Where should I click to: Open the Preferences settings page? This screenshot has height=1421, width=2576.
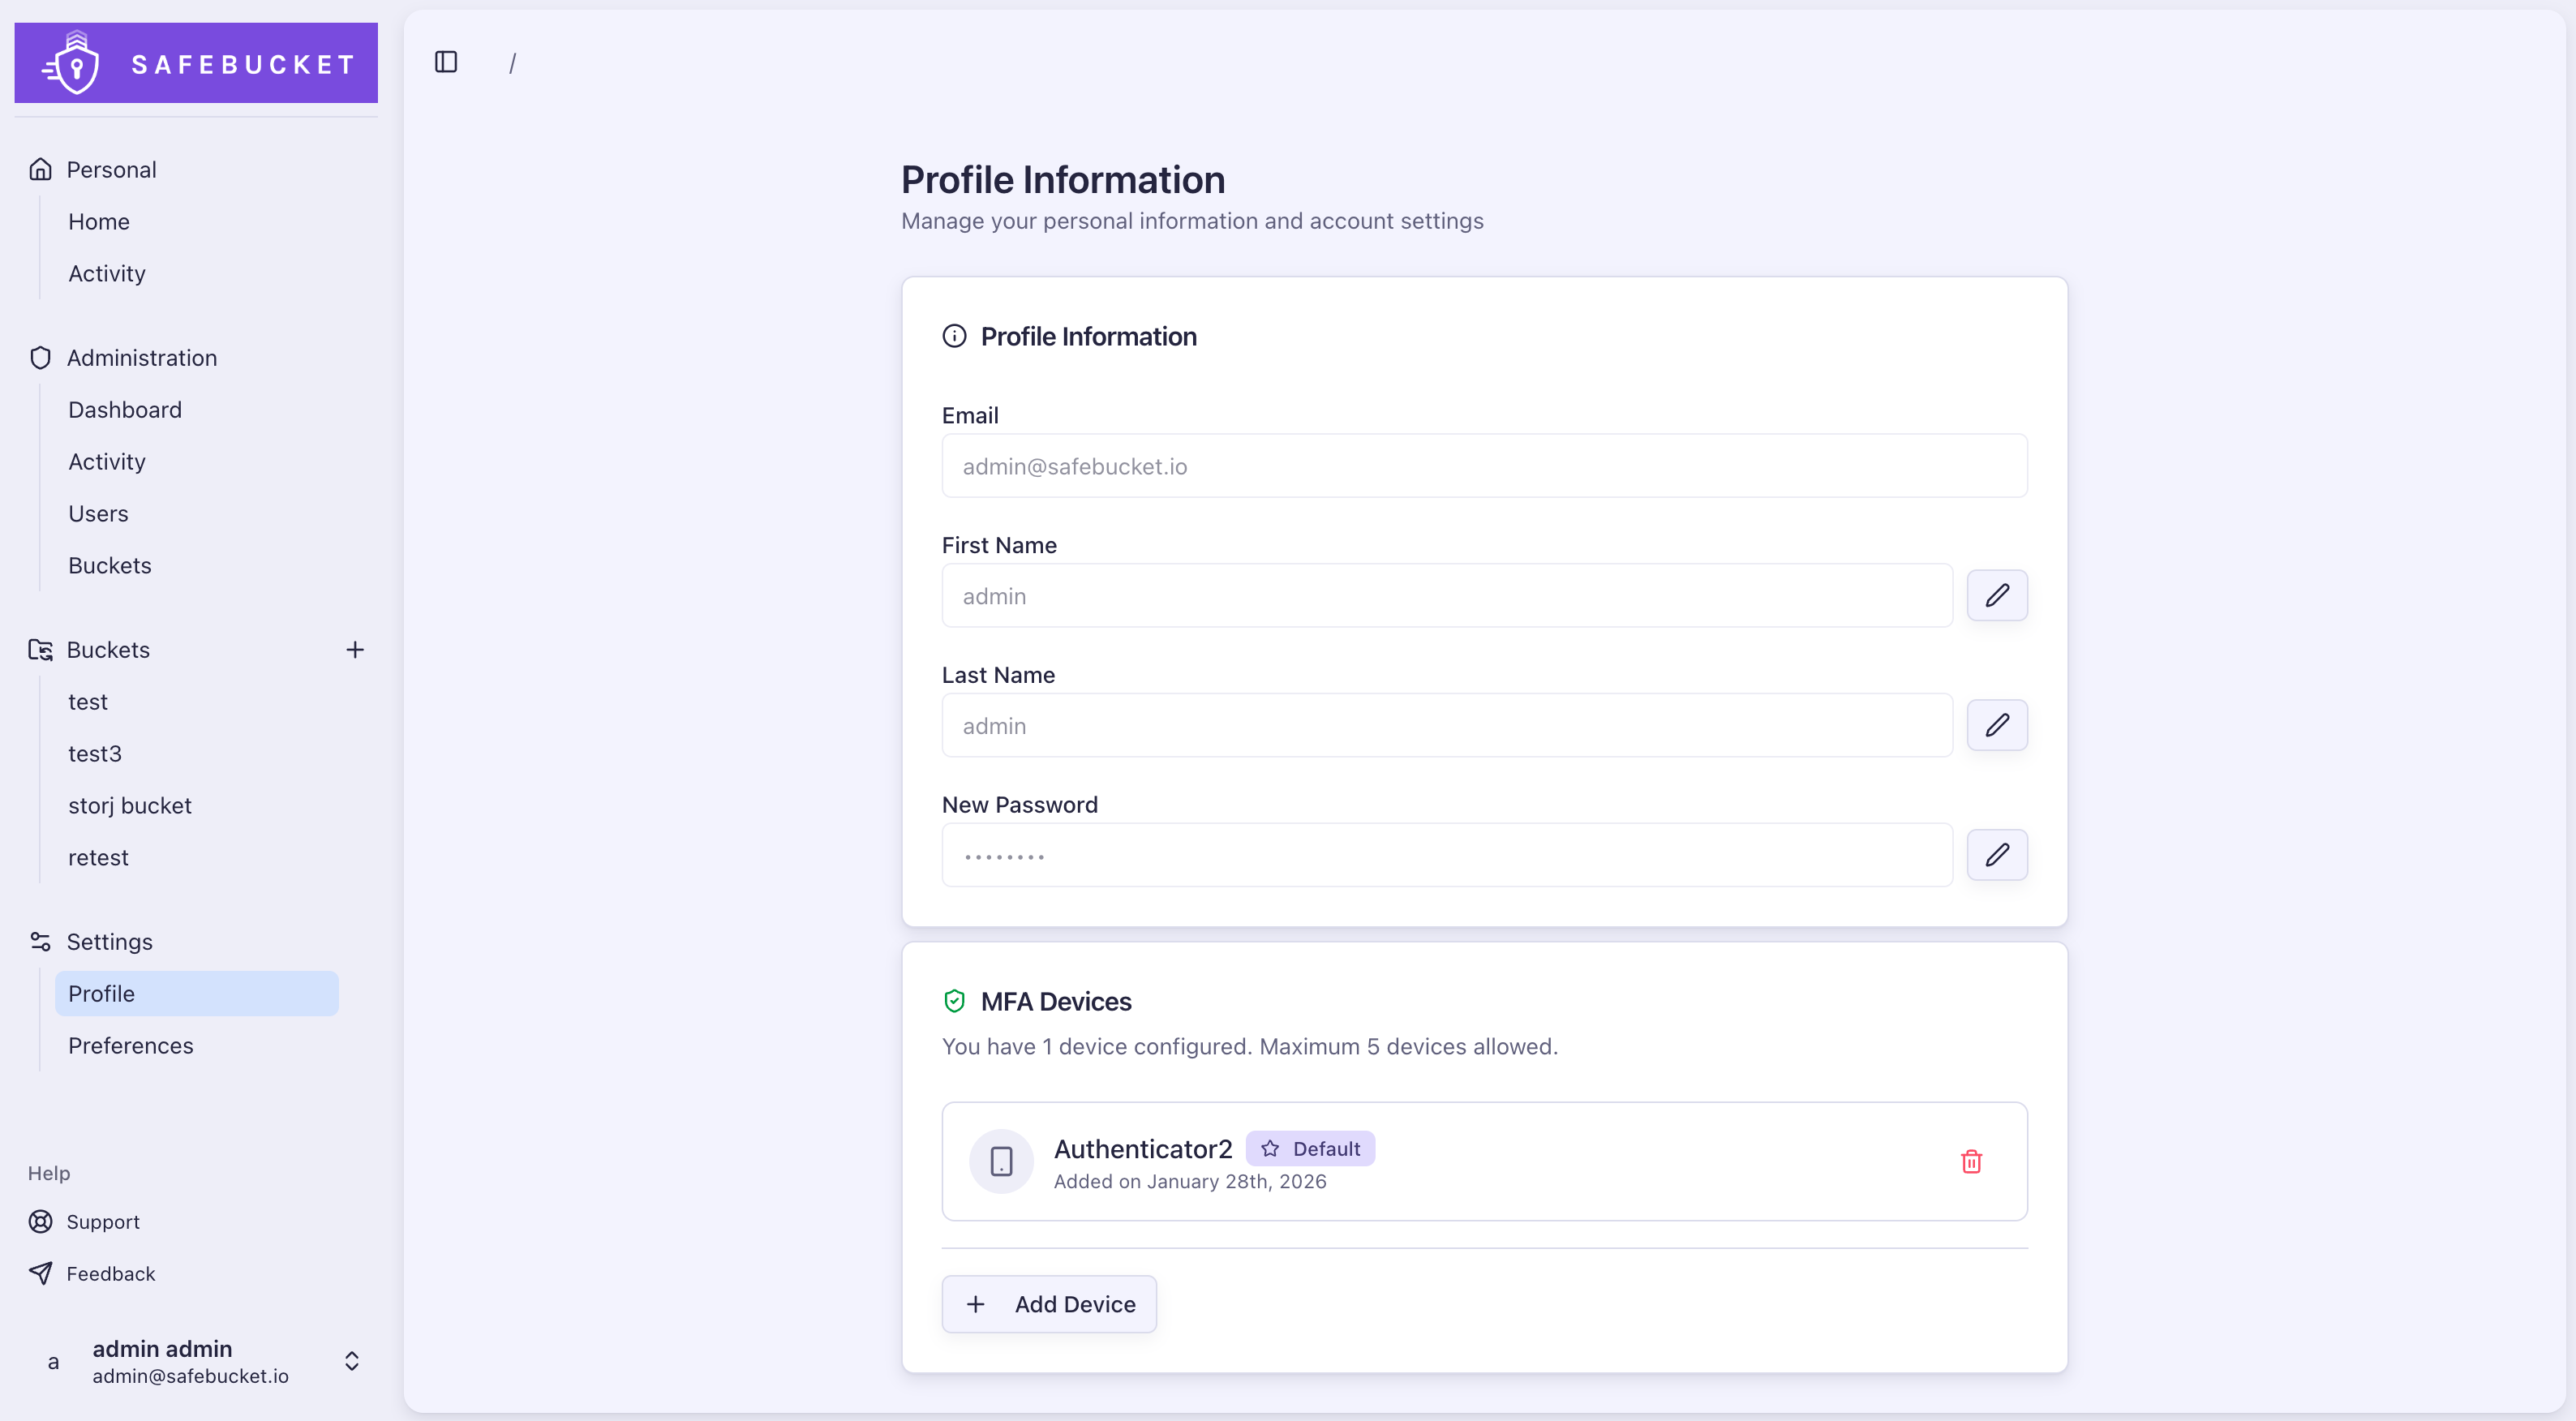coord(131,1045)
